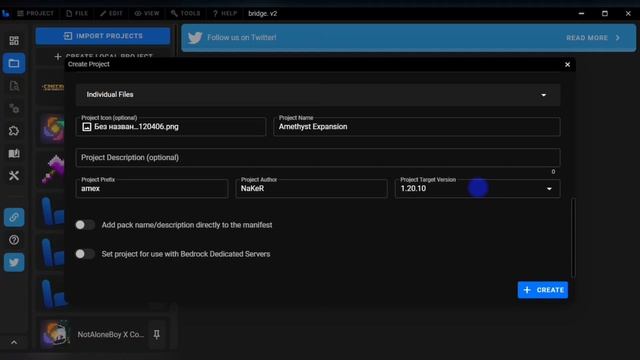Maximize the bridge. window
640x360 pixels.
click(x=605, y=13)
